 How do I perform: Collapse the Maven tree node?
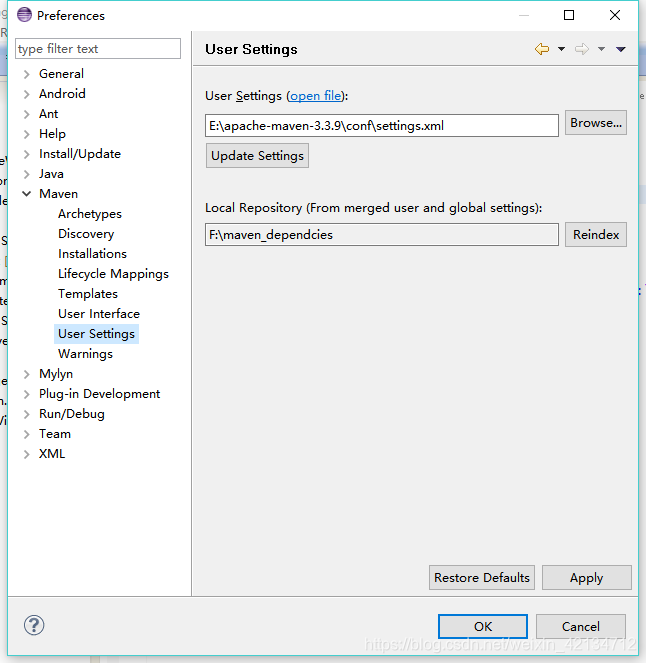click(x=27, y=194)
